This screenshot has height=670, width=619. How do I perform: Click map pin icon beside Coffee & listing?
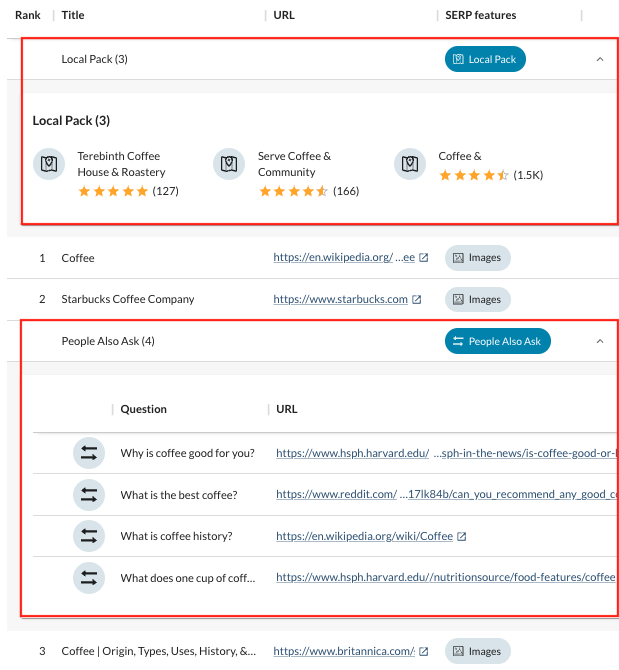410,164
